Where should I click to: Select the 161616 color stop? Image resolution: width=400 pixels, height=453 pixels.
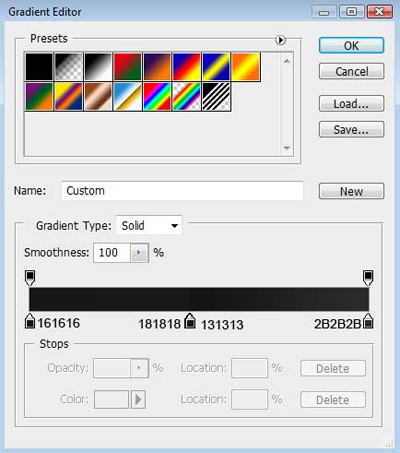tap(30, 321)
